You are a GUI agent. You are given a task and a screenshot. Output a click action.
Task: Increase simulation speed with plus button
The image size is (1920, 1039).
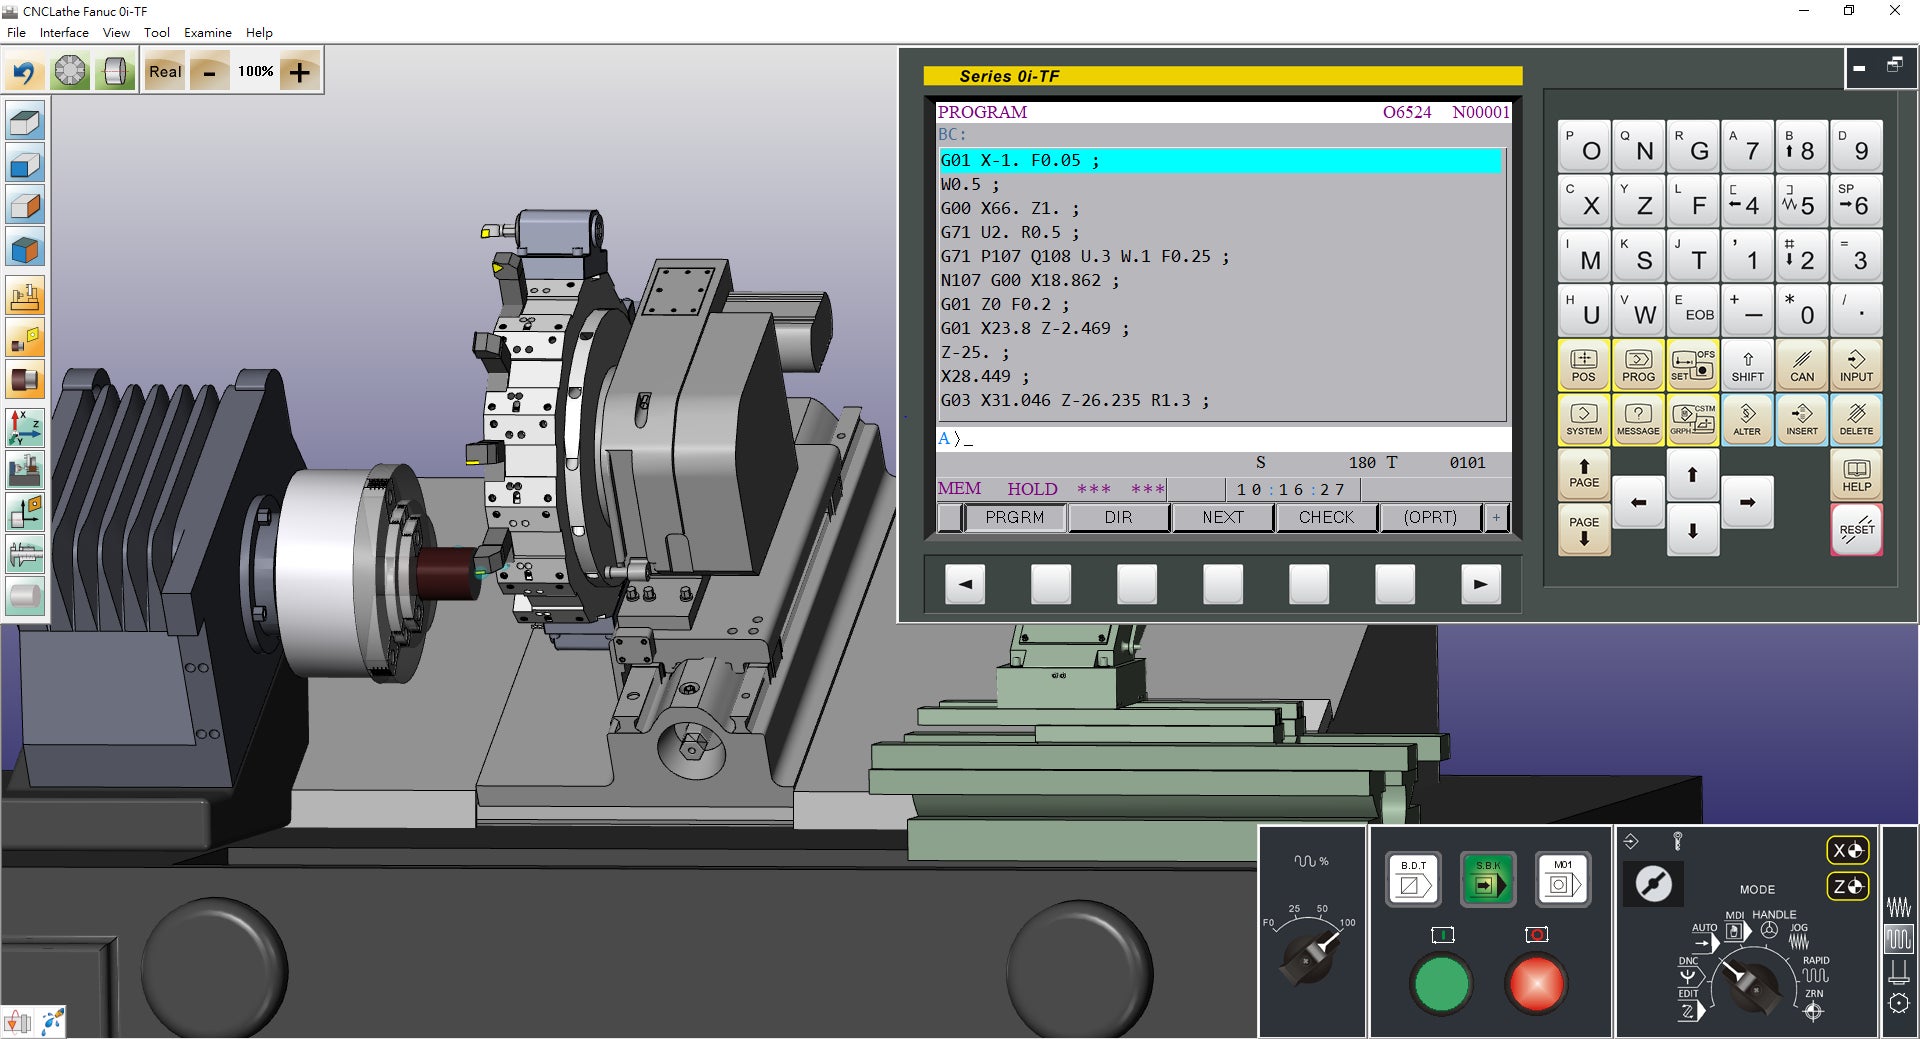[x=300, y=72]
